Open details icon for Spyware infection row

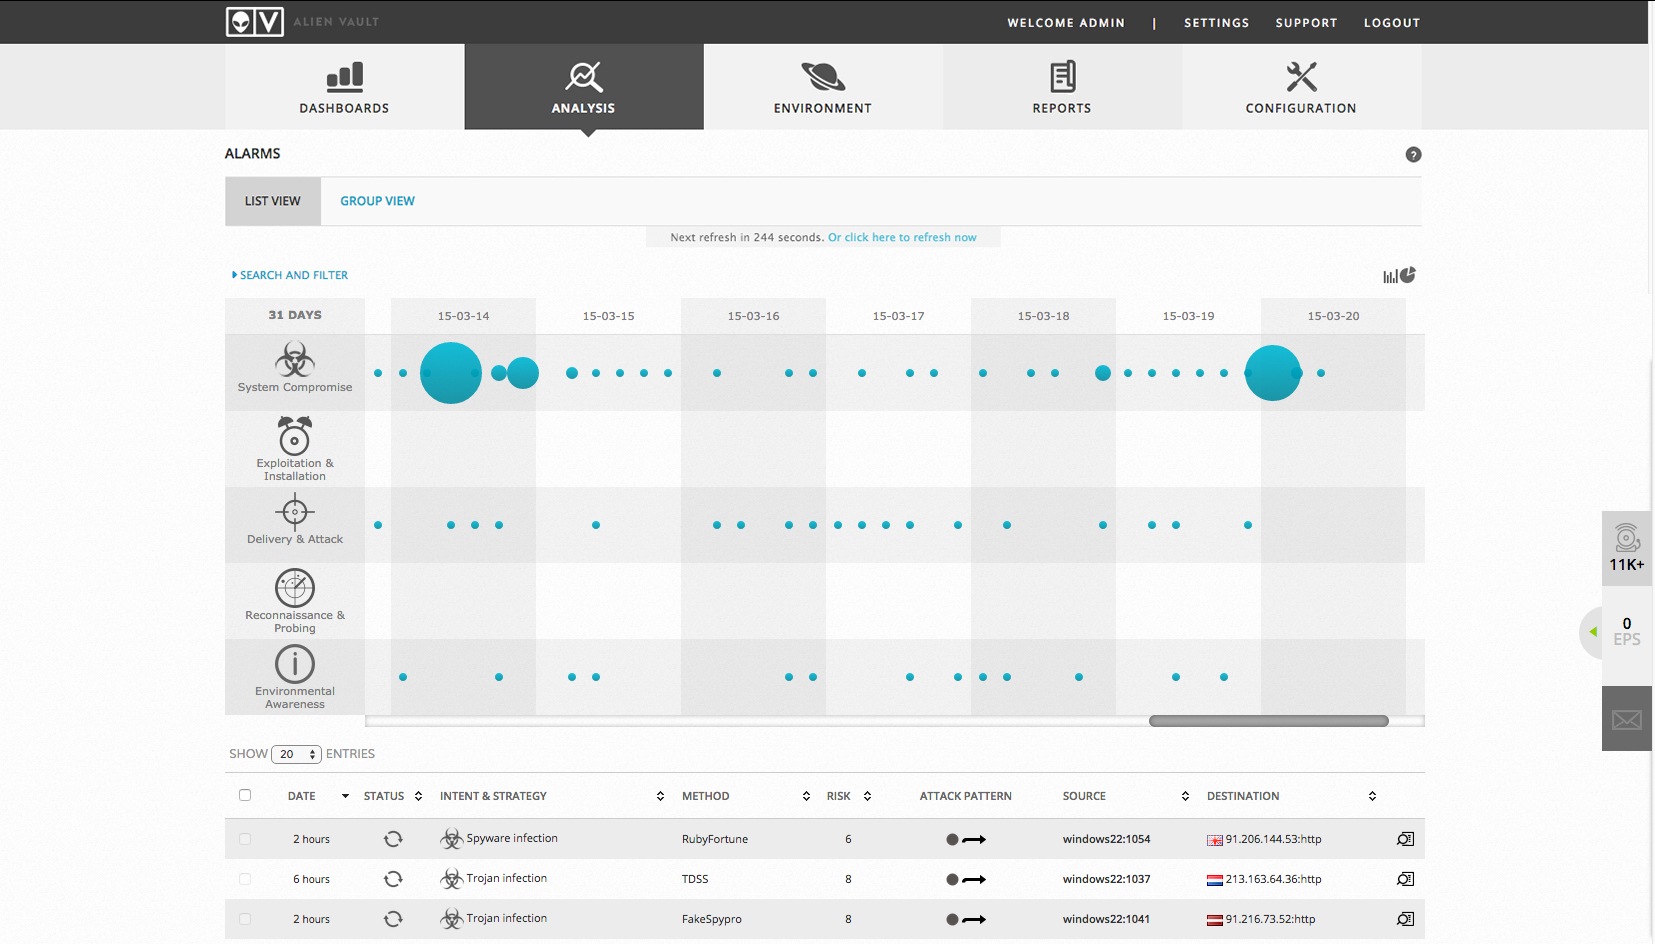(1405, 839)
